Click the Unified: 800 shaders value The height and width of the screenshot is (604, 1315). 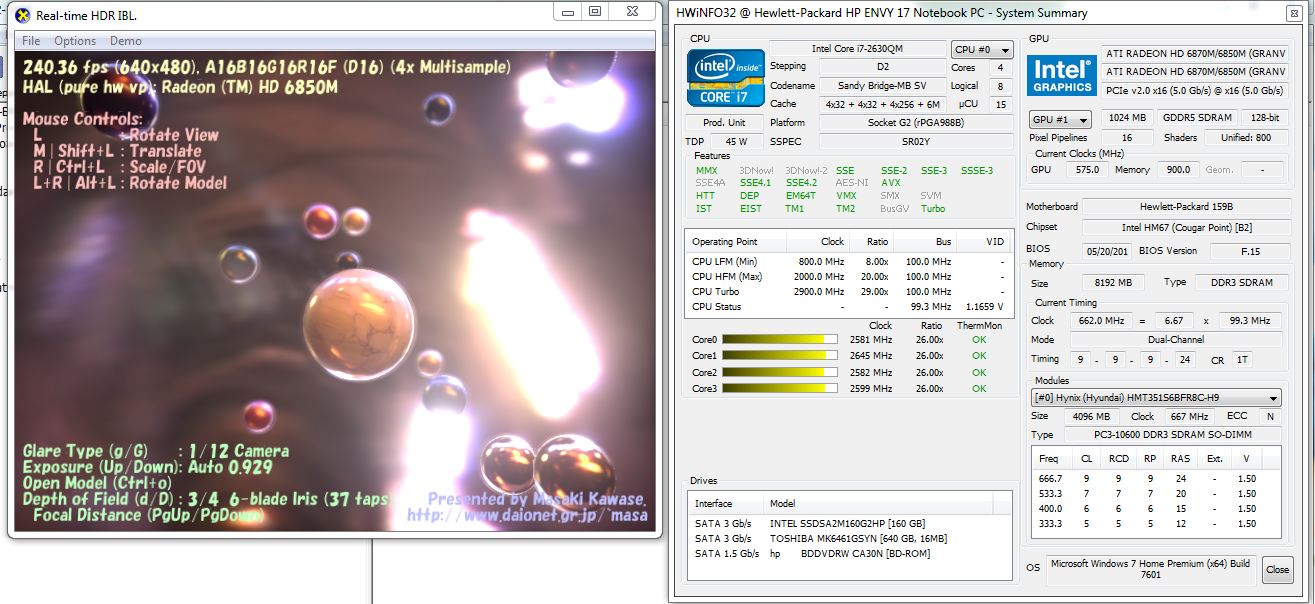(x=1246, y=138)
